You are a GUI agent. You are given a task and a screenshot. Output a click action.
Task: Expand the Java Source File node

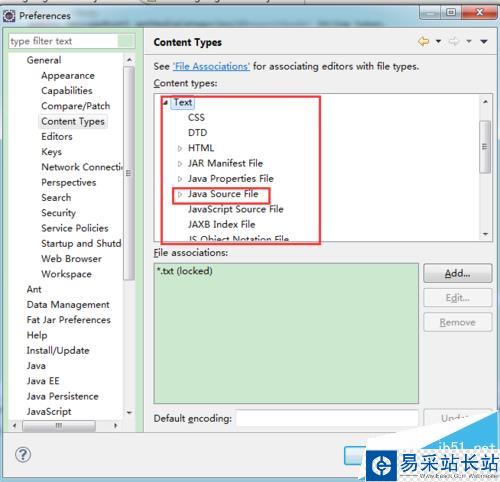pos(180,194)
